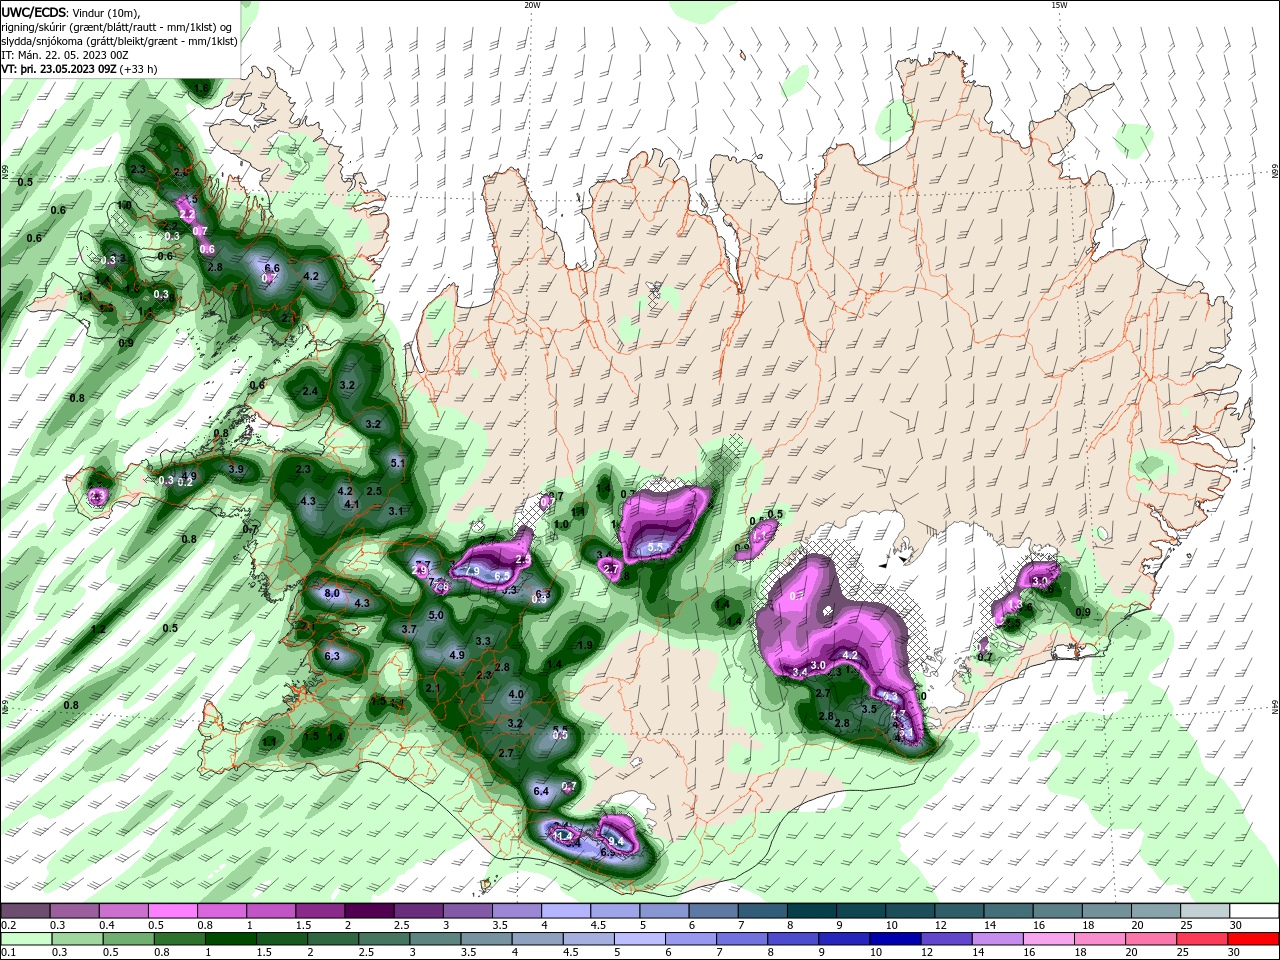The image size is (1280, 960).
Task: Click the 0.4 label in the snow legend
Action: tap(106, 925)
